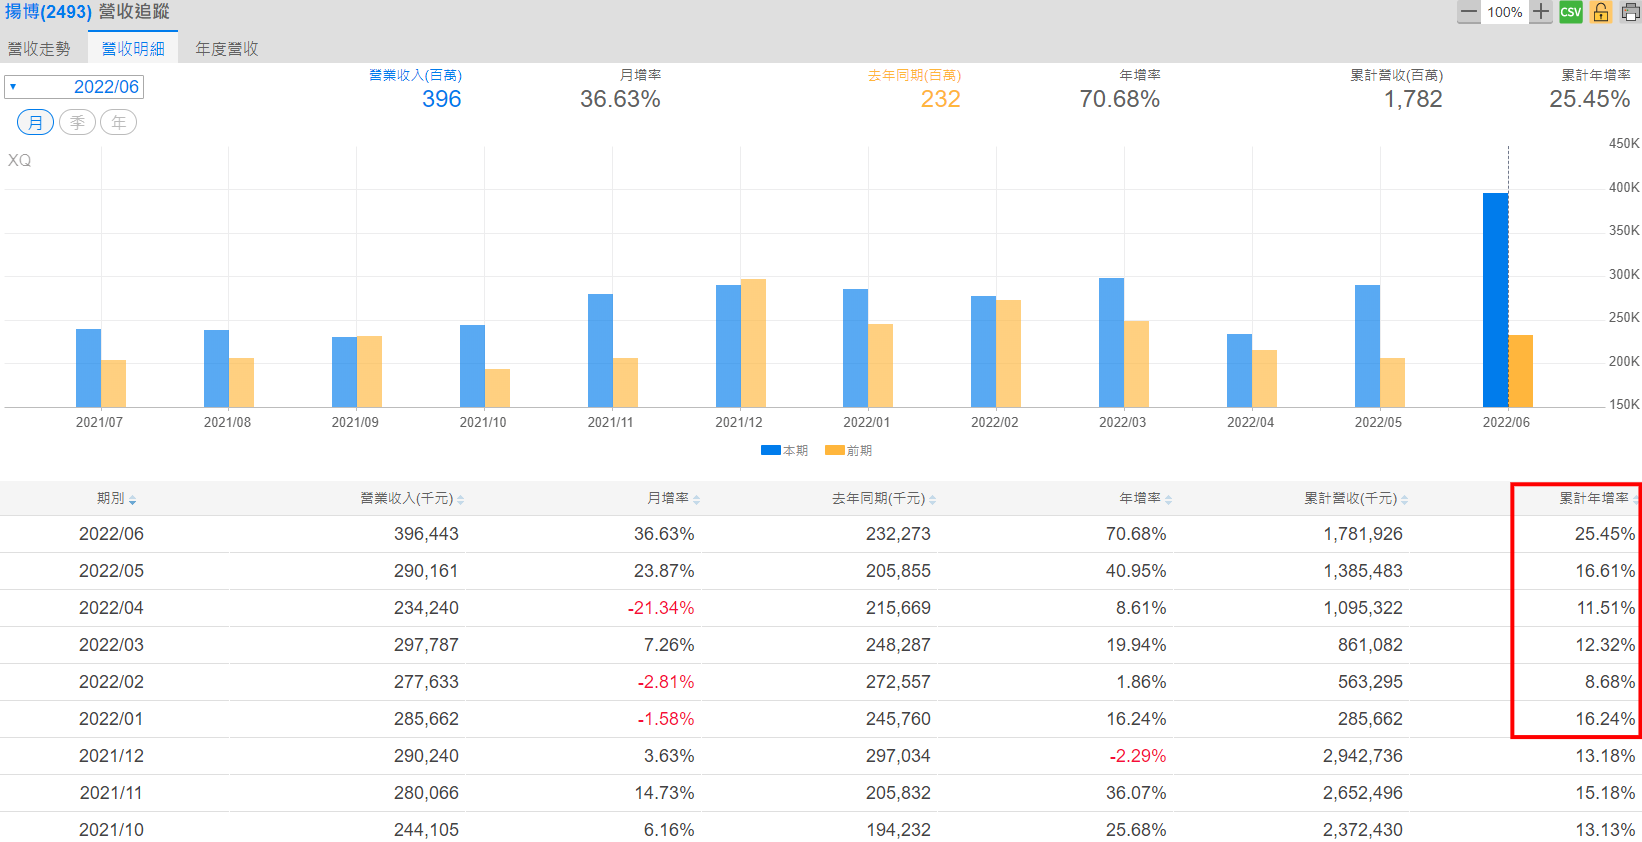Click the zoom in plus icon
The image size is (1642, 842).
(1541, 12)
